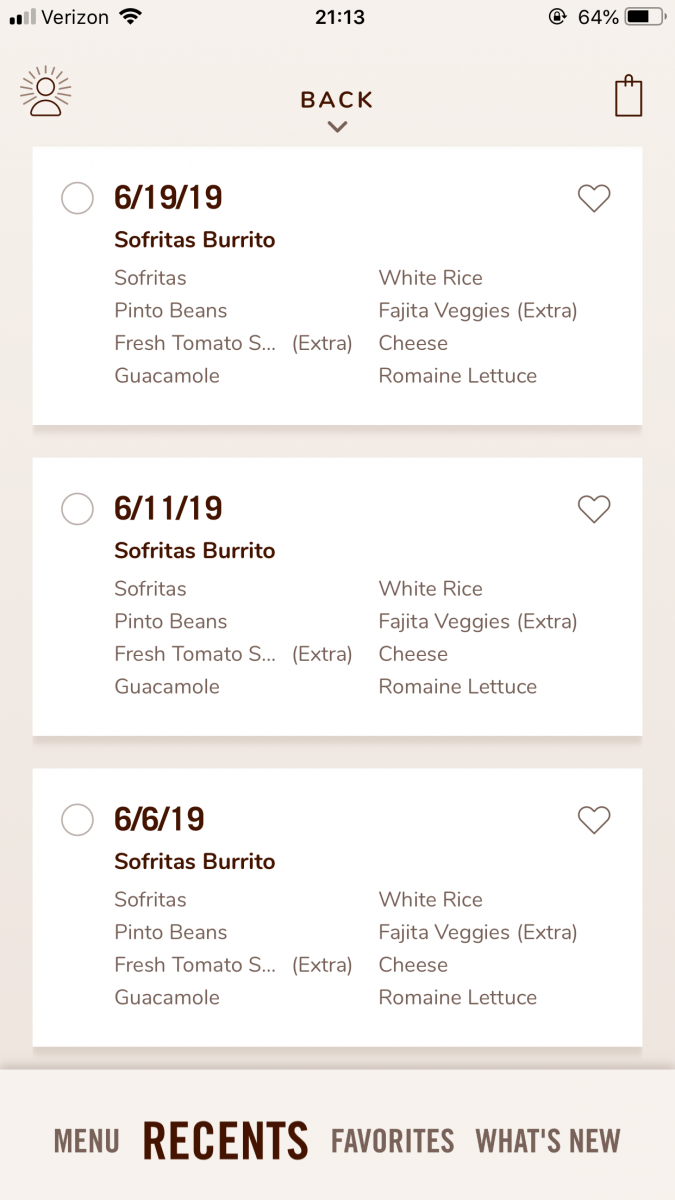Open the 6/19/19 Sofritas Burrito title

point(195,240)
